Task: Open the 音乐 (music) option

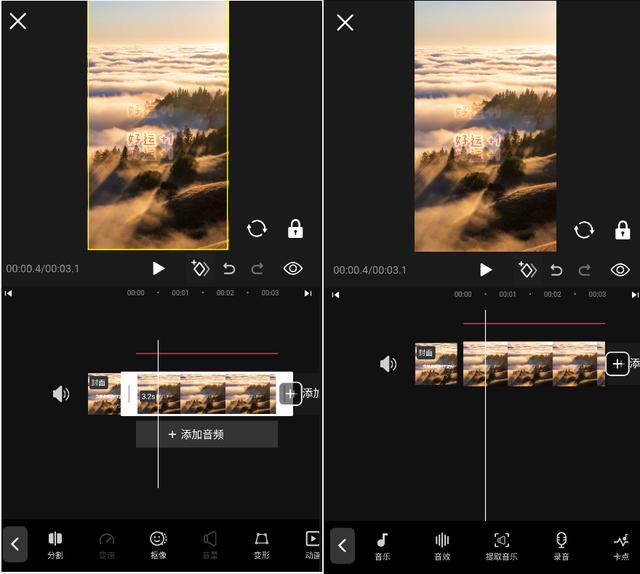Action: pyautogui.click(x=382, y=545)
